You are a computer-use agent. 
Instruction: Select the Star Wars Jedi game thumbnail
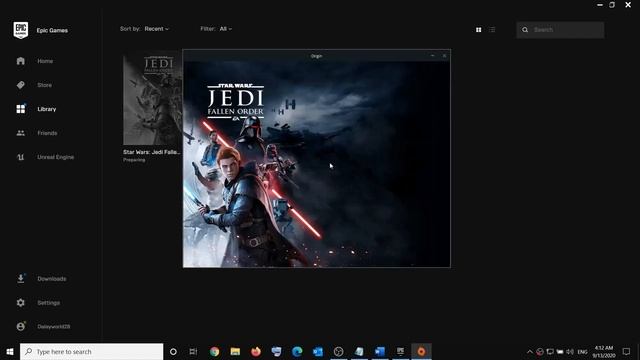pyautogui.click(x=153, y=100)
